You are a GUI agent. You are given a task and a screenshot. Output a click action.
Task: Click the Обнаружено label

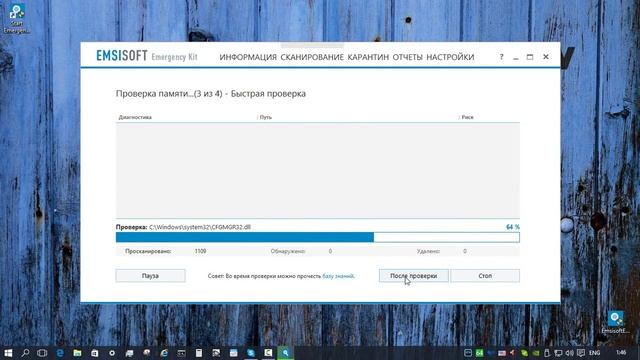tap(288, 251)
